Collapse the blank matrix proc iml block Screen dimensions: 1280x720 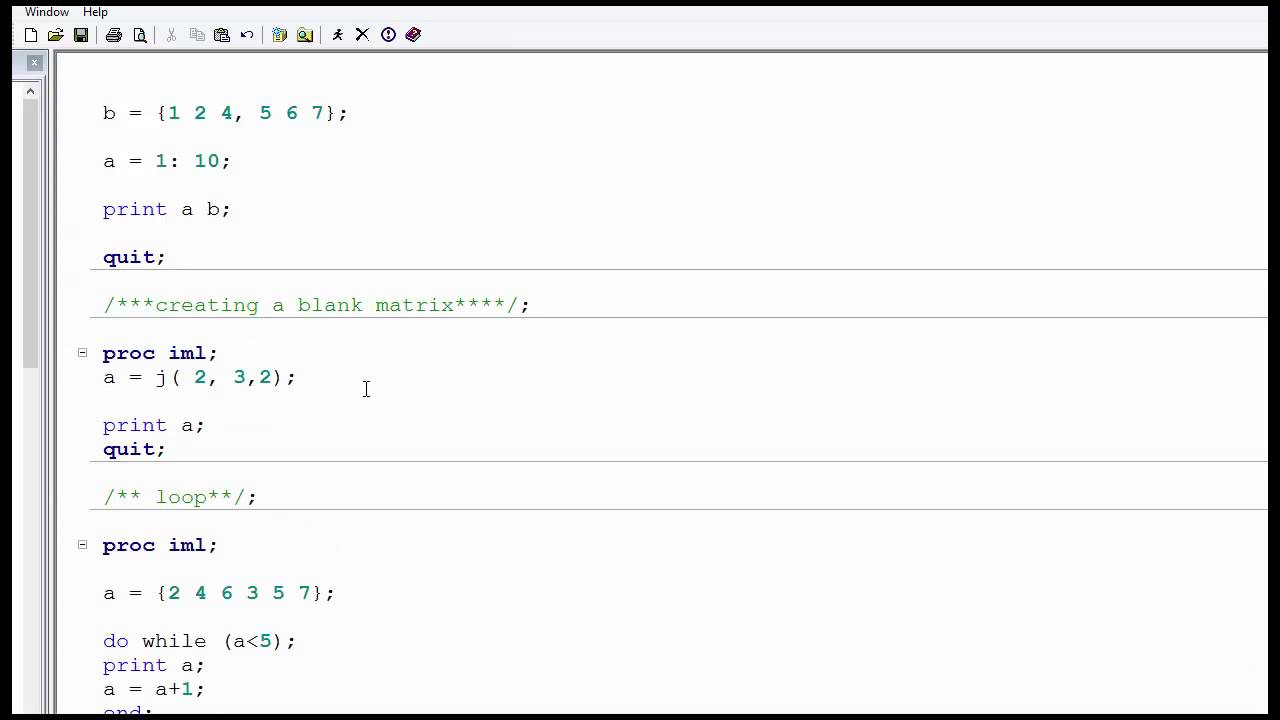tap(82, 352)
